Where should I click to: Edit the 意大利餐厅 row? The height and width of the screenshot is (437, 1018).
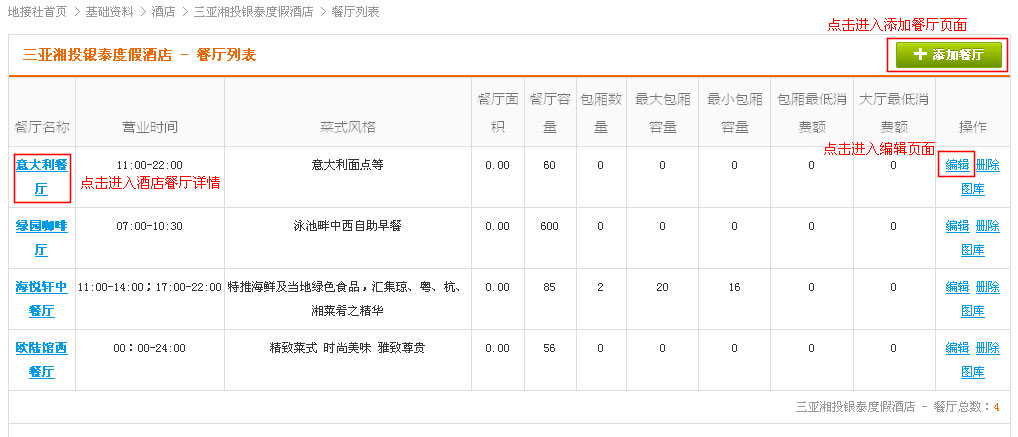957,165
